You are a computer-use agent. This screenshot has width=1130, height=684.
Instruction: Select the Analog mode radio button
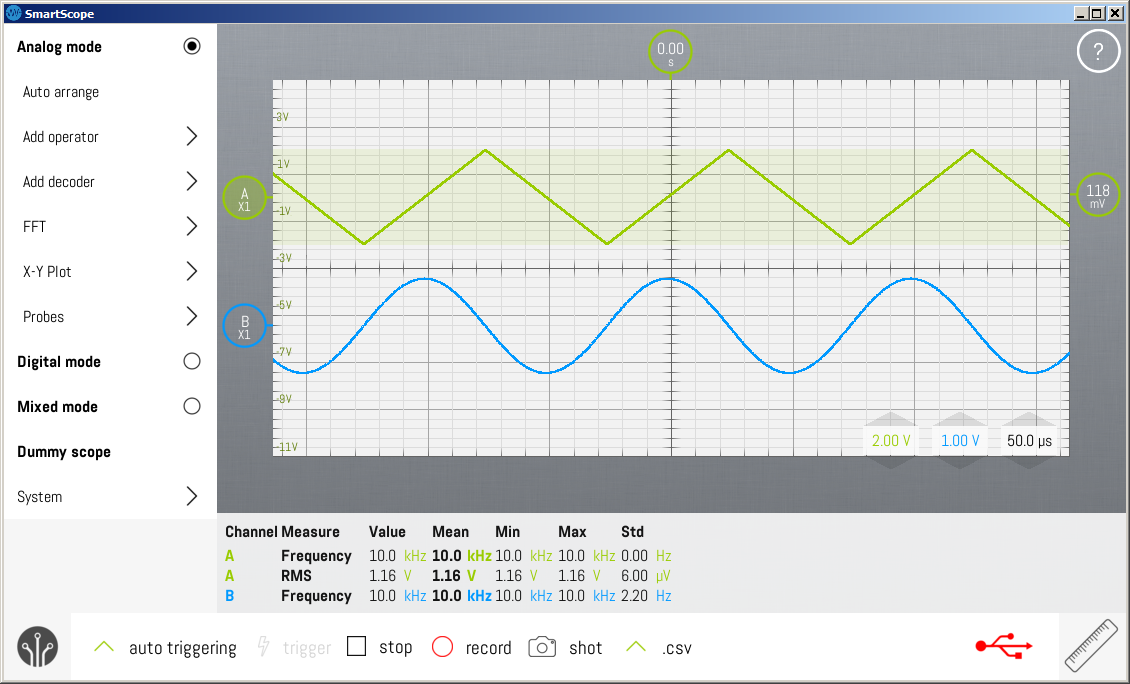click(192, 46)
